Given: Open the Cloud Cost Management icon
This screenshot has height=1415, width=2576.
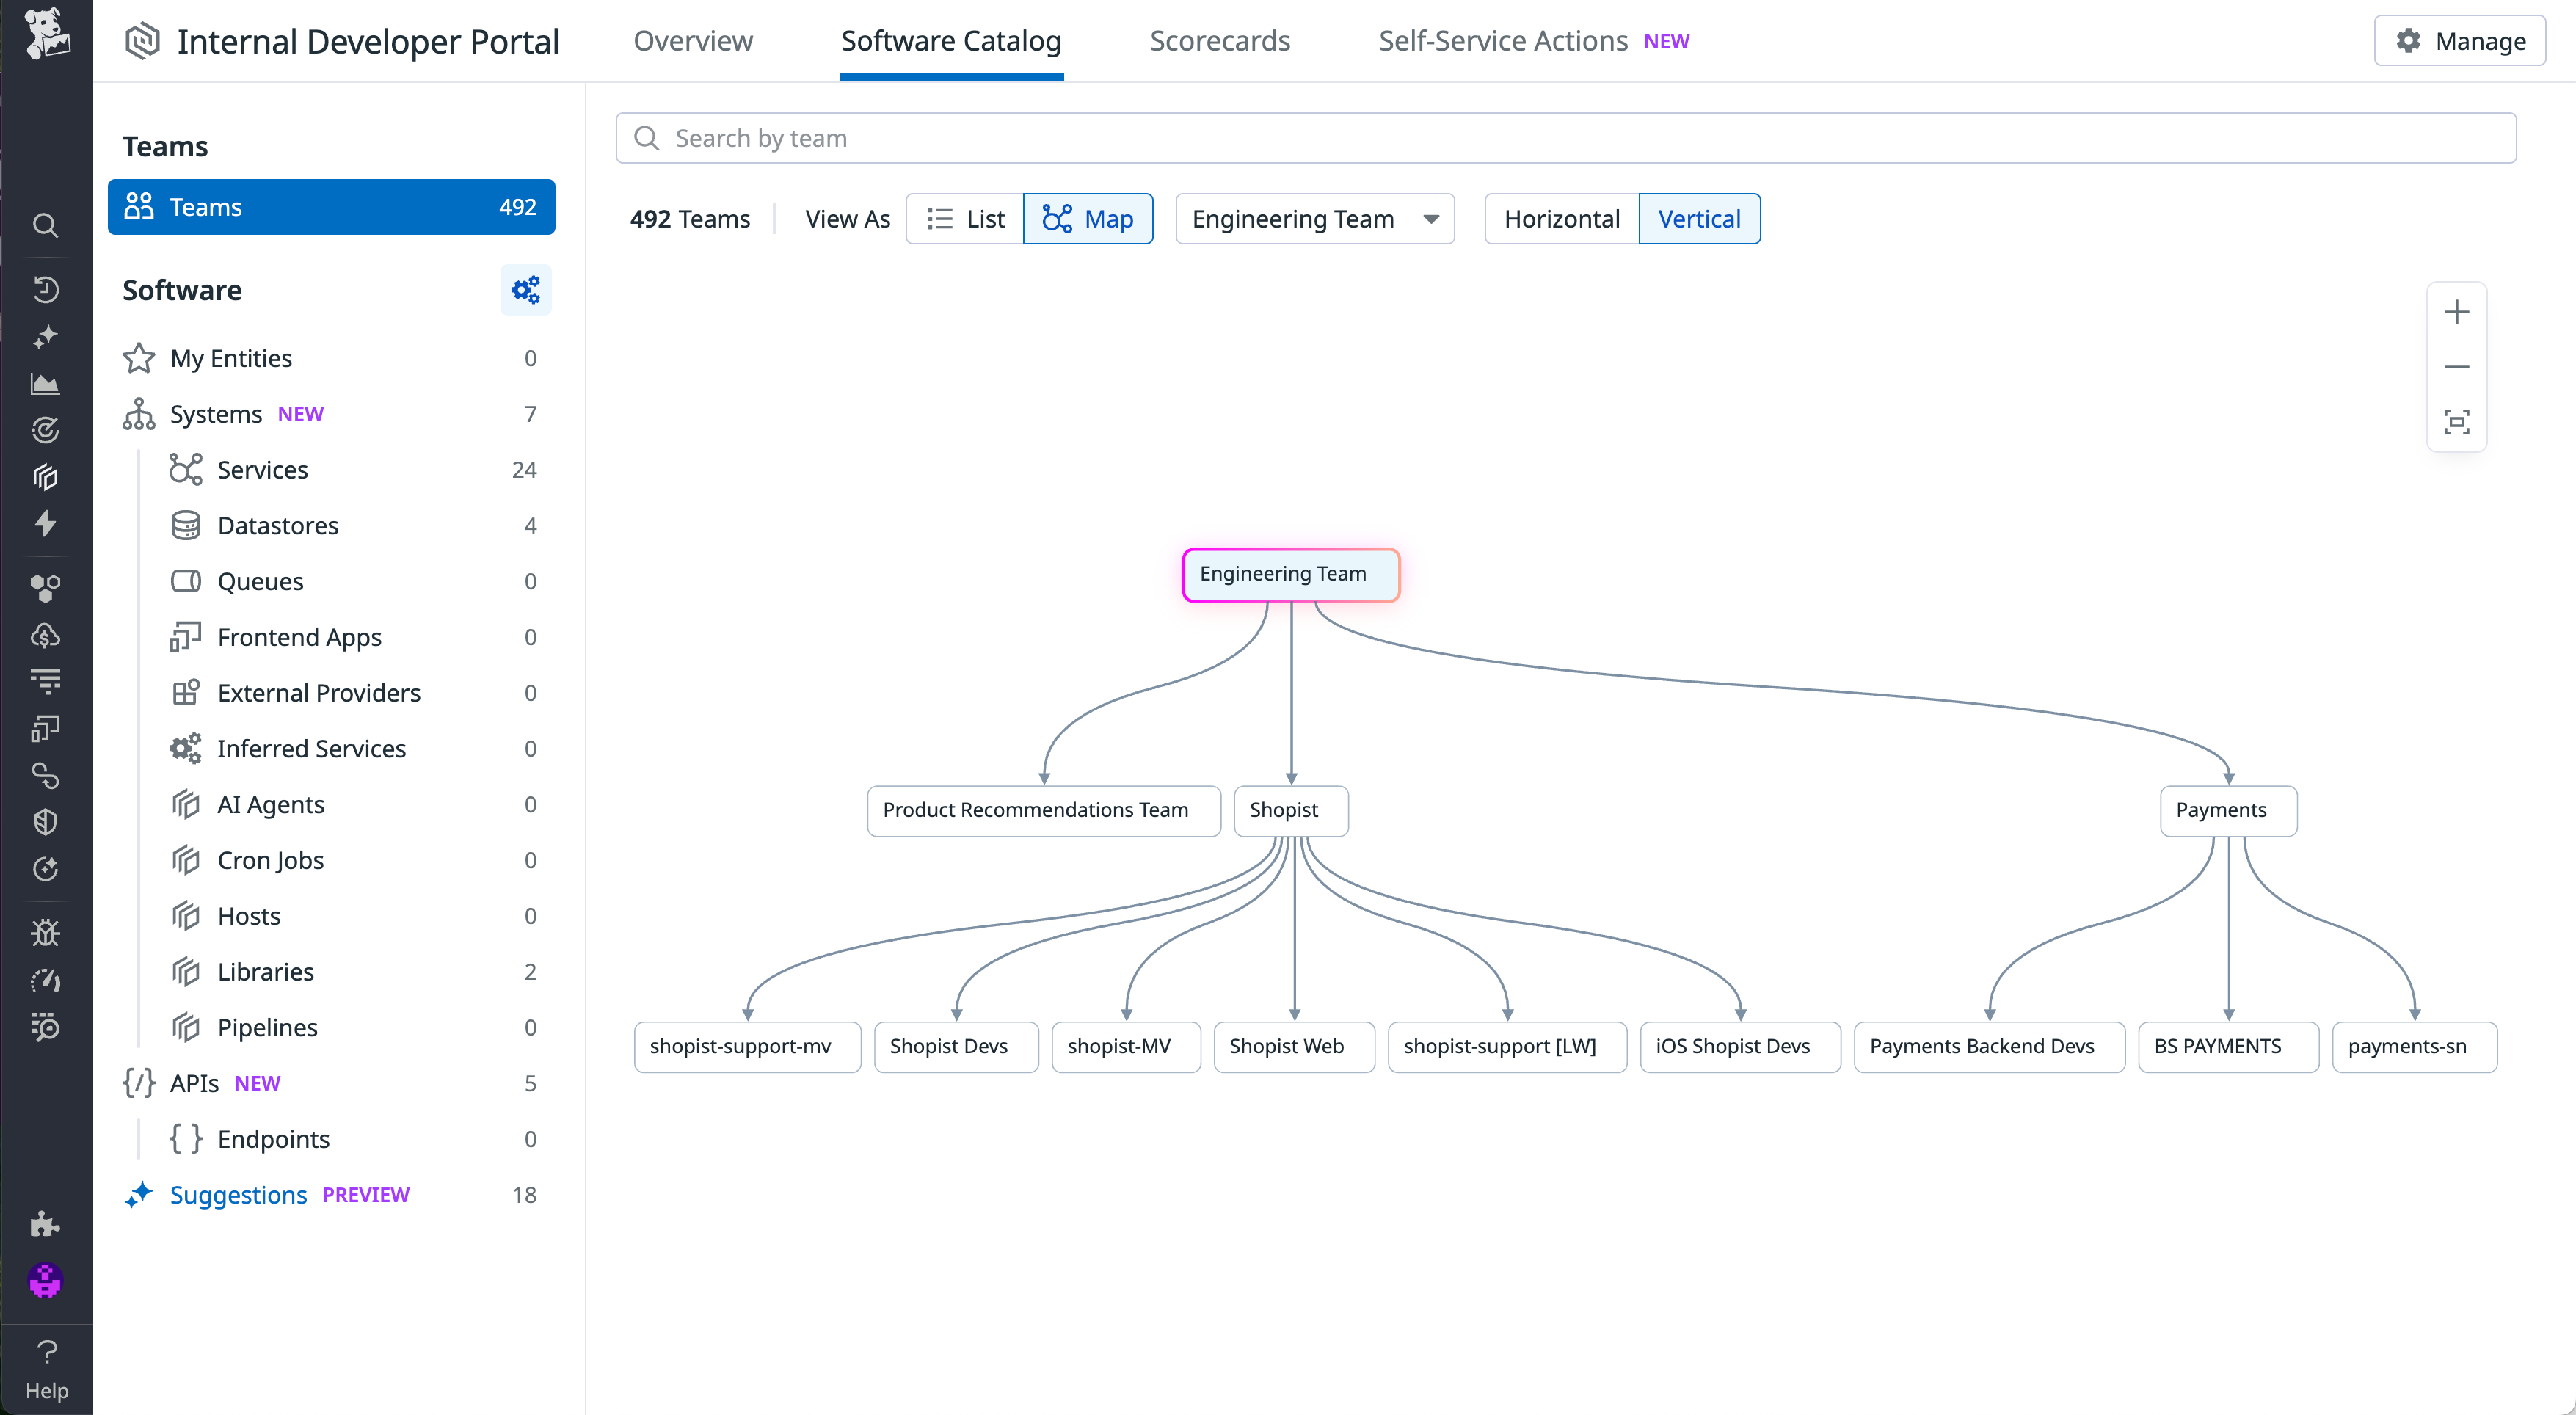Looking at the screenshot, I should point(46,635).
